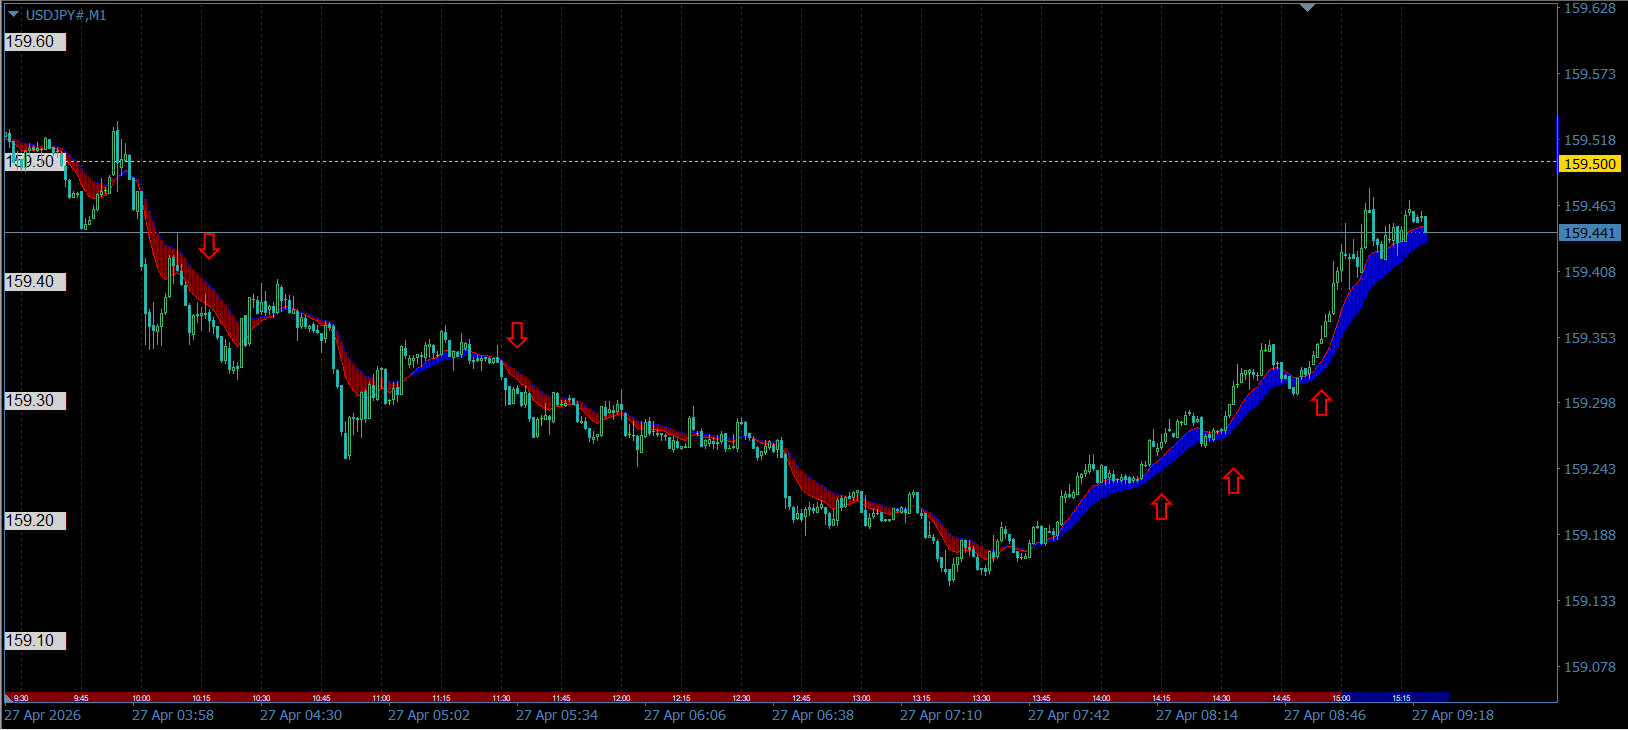Viewport: 1628px width, 730px height.
Task: Click the 159.50 level label on left
Action: [36, 162]
